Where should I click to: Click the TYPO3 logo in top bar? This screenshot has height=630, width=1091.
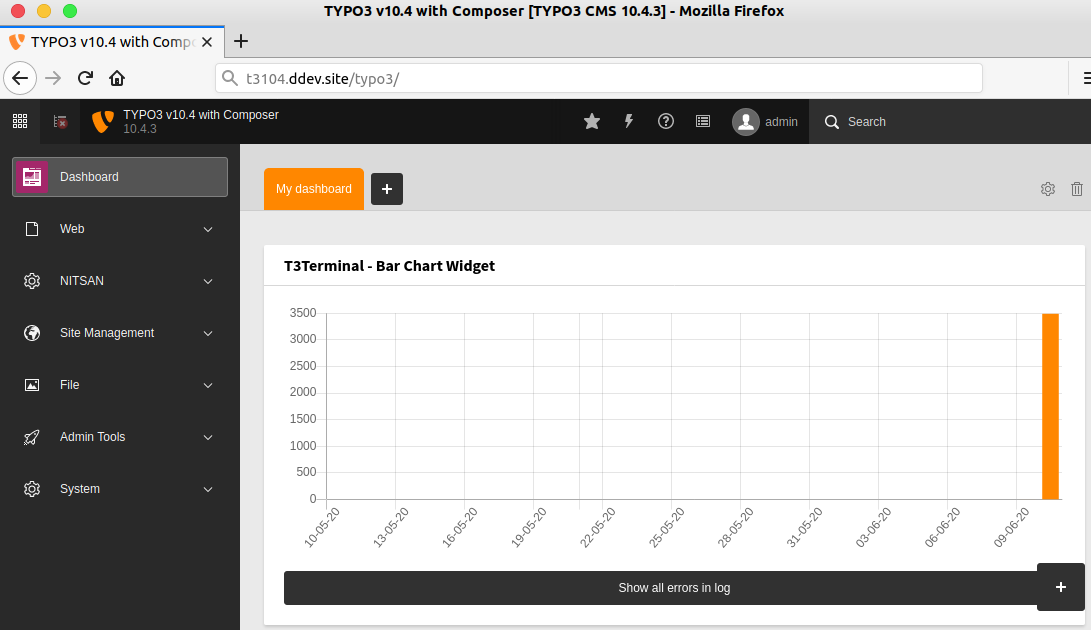103,122
